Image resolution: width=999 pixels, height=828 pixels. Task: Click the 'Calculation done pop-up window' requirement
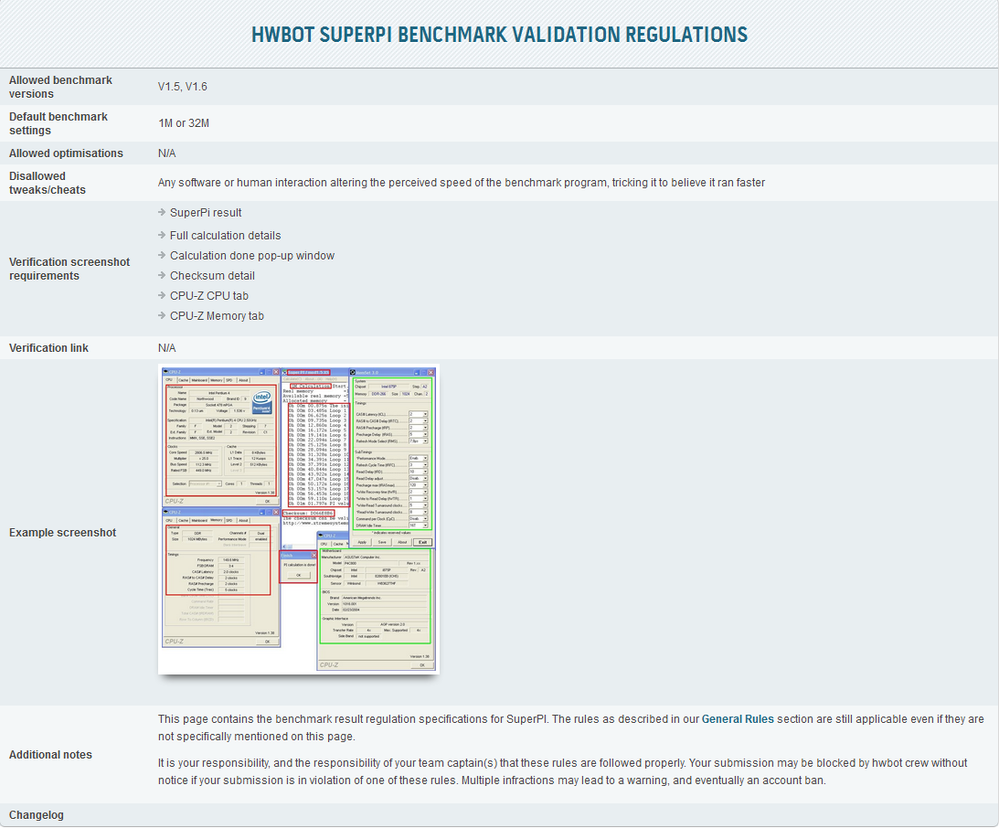click(252, 255)
